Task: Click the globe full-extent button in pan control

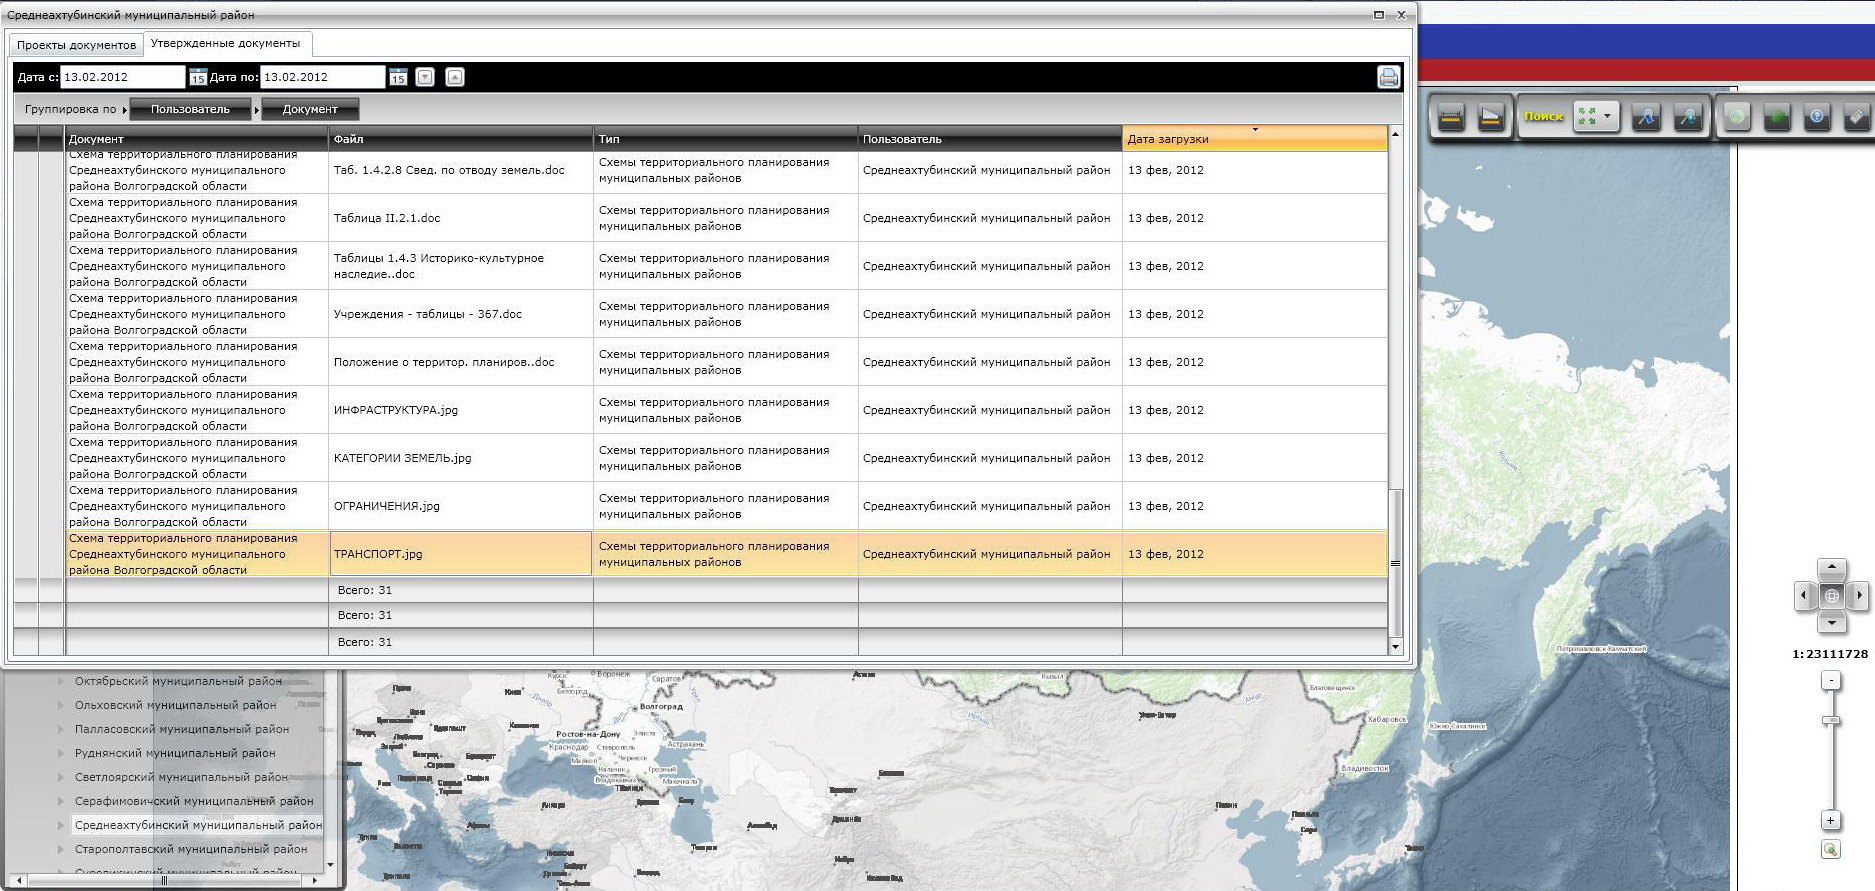Action: (1831, 596)
